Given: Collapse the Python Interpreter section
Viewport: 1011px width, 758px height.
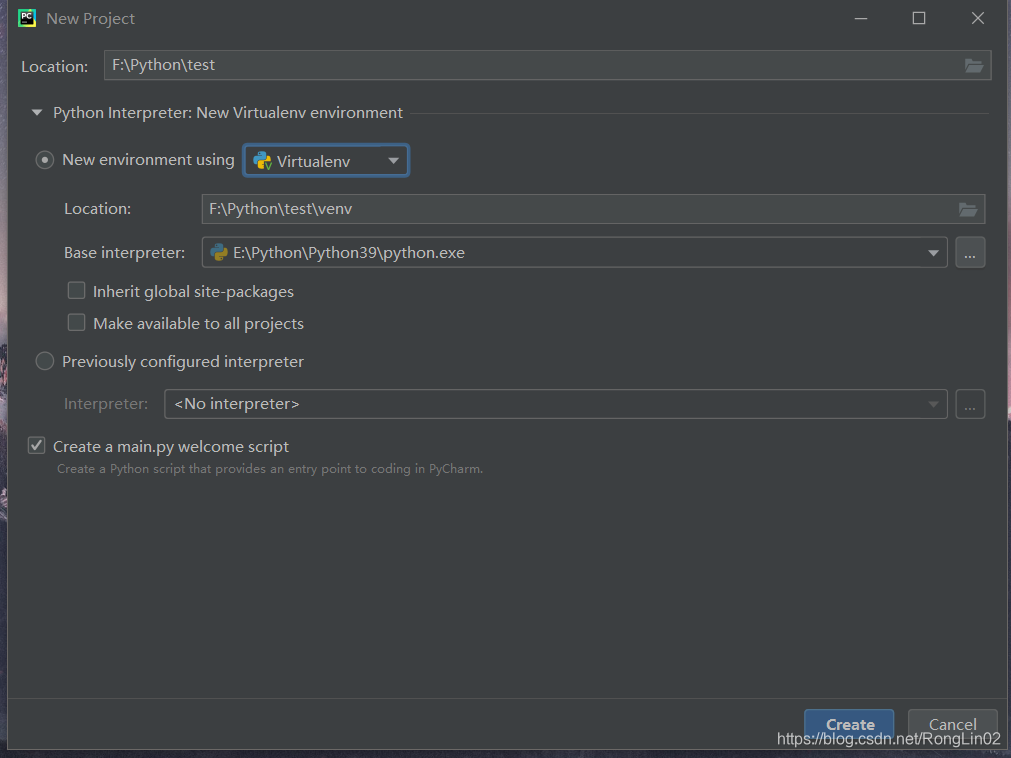Looking at the screenshot, I should point(37,113).
